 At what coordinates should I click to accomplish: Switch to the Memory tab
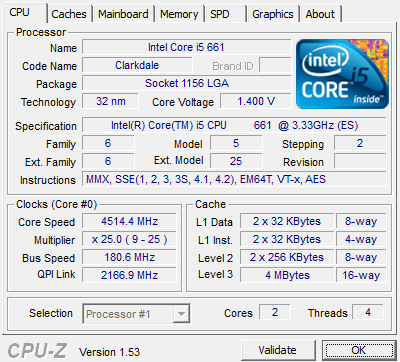click(179, 14)
